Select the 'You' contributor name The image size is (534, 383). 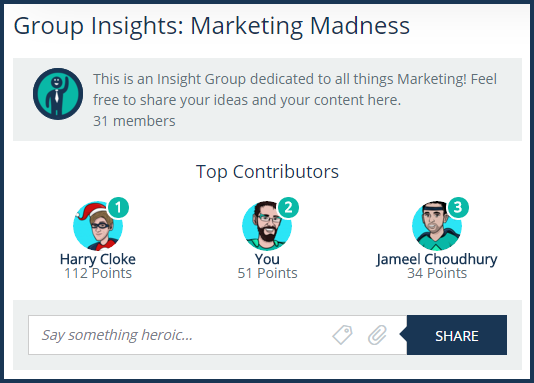click(267, 259)
